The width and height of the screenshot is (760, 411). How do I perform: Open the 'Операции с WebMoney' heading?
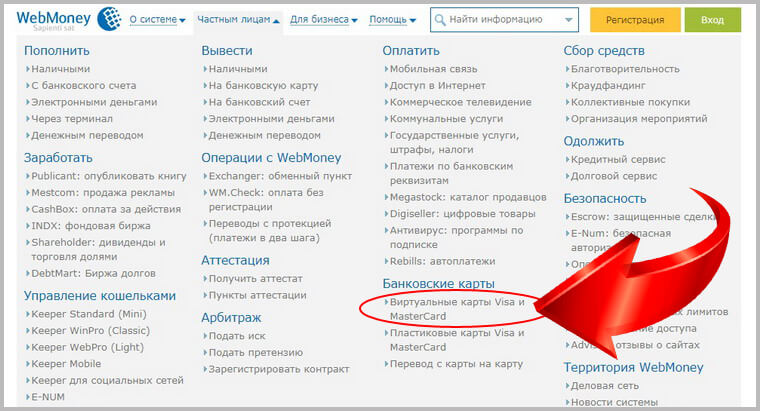271,158
